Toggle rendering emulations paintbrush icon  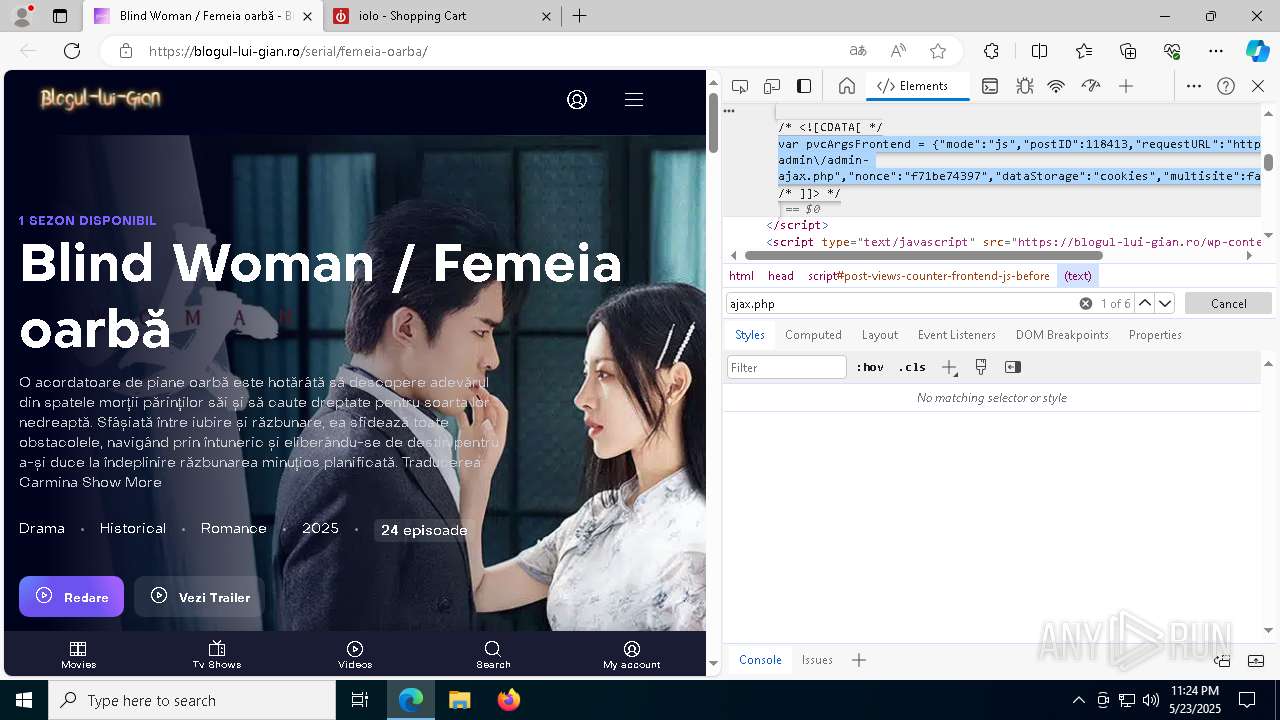(981, 367)
